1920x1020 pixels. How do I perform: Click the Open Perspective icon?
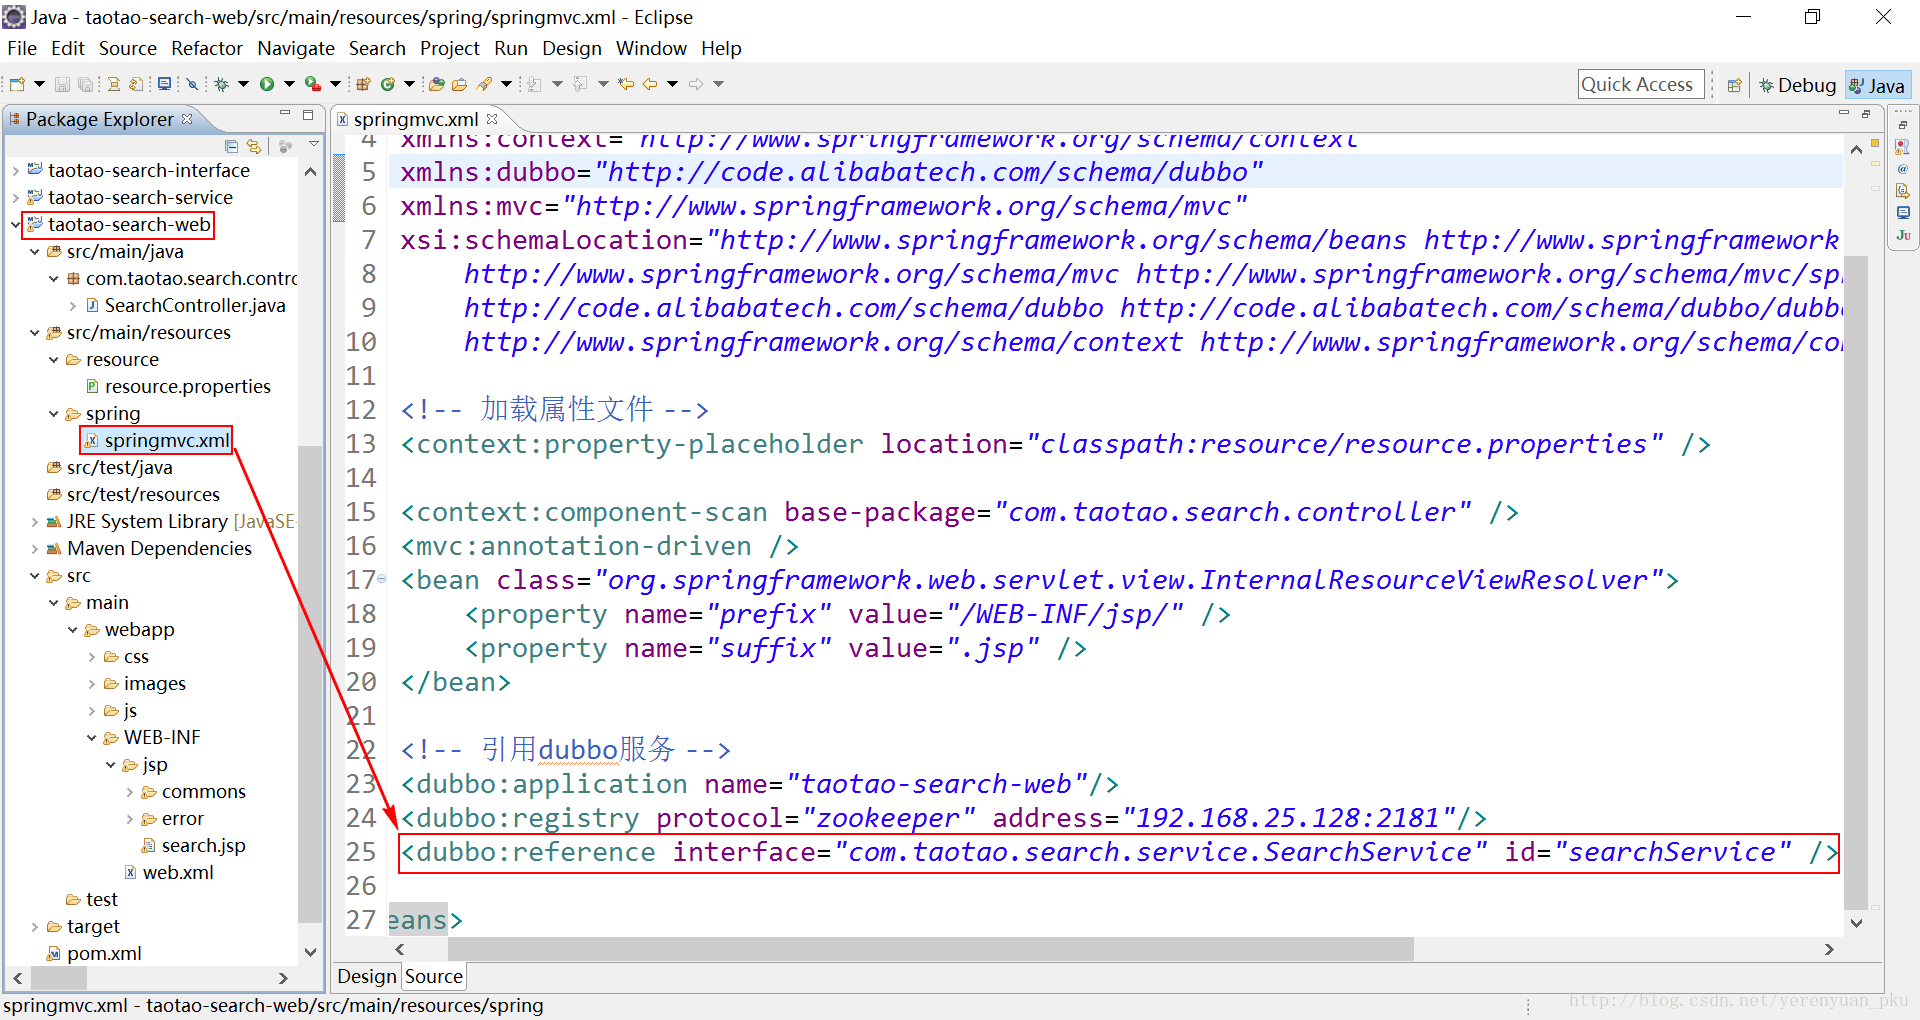click(x=1735, y=86)
